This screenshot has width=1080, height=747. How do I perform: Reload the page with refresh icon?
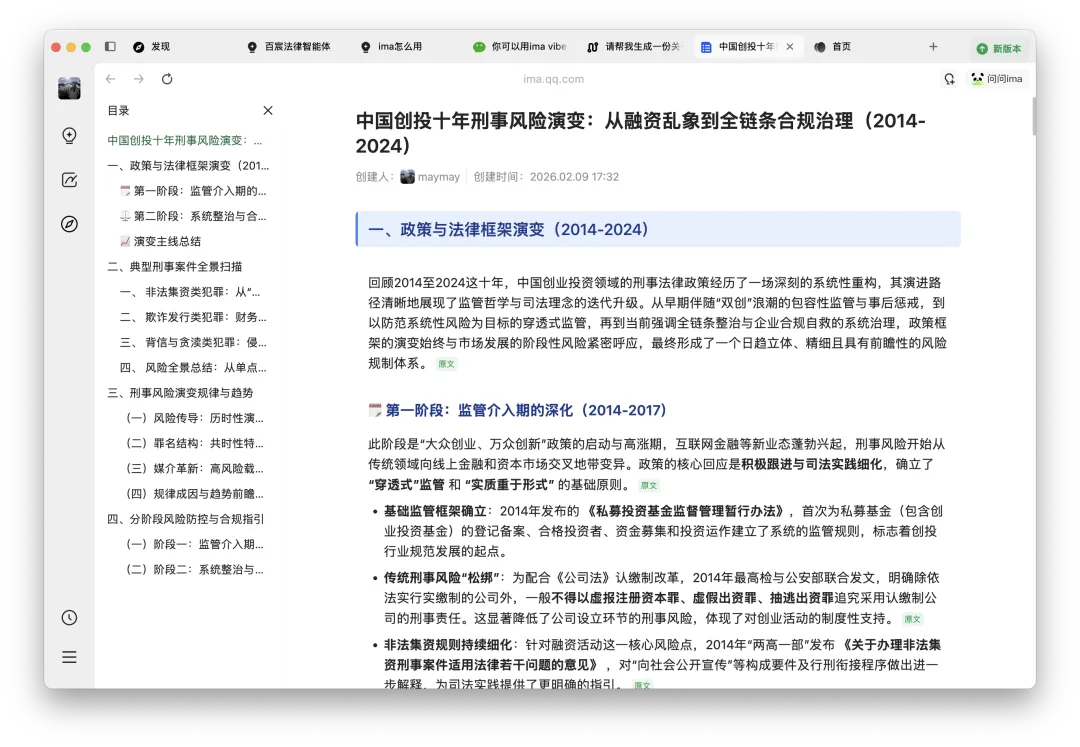167,79
